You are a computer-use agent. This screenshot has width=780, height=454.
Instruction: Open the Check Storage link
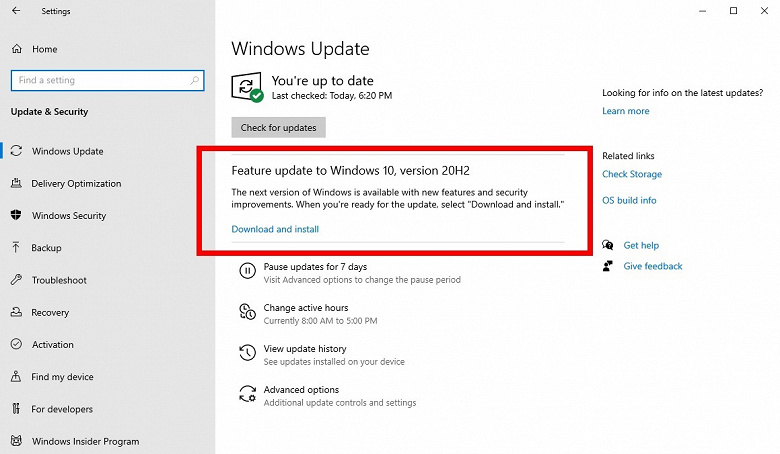(631, 174)
